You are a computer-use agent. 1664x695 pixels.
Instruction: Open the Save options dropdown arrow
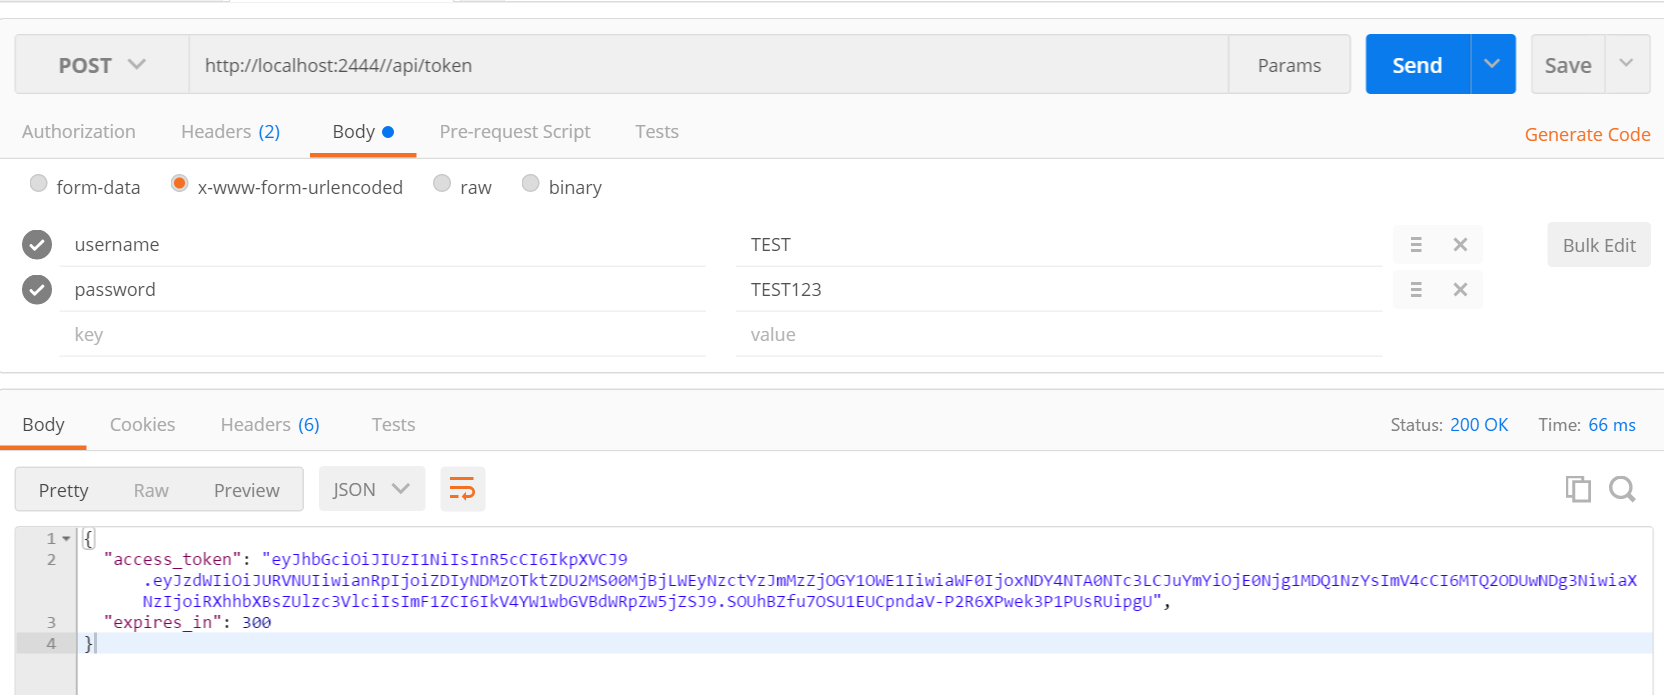click(x=1627, y=64)
